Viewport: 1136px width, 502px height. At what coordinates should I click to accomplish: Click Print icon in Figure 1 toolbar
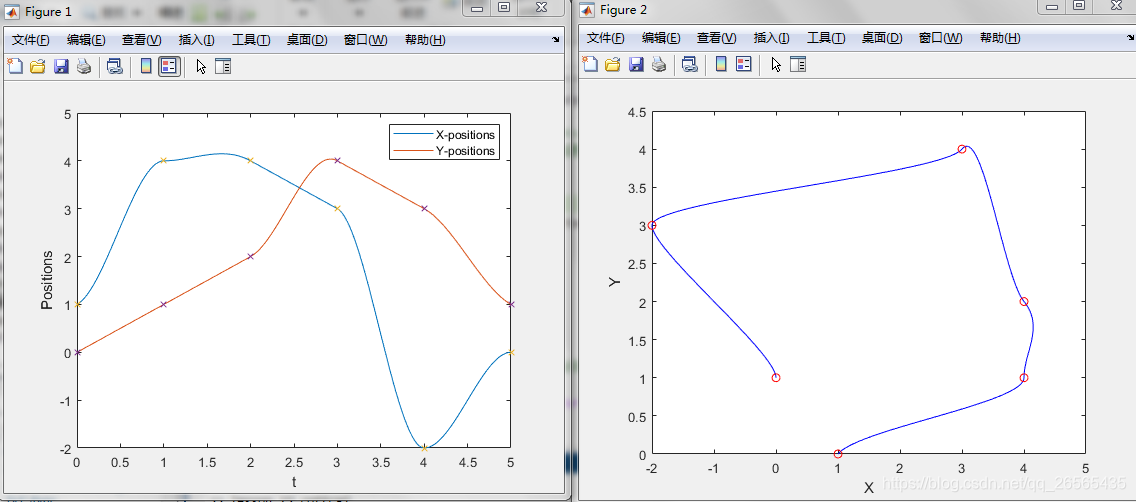pos(84,67)
